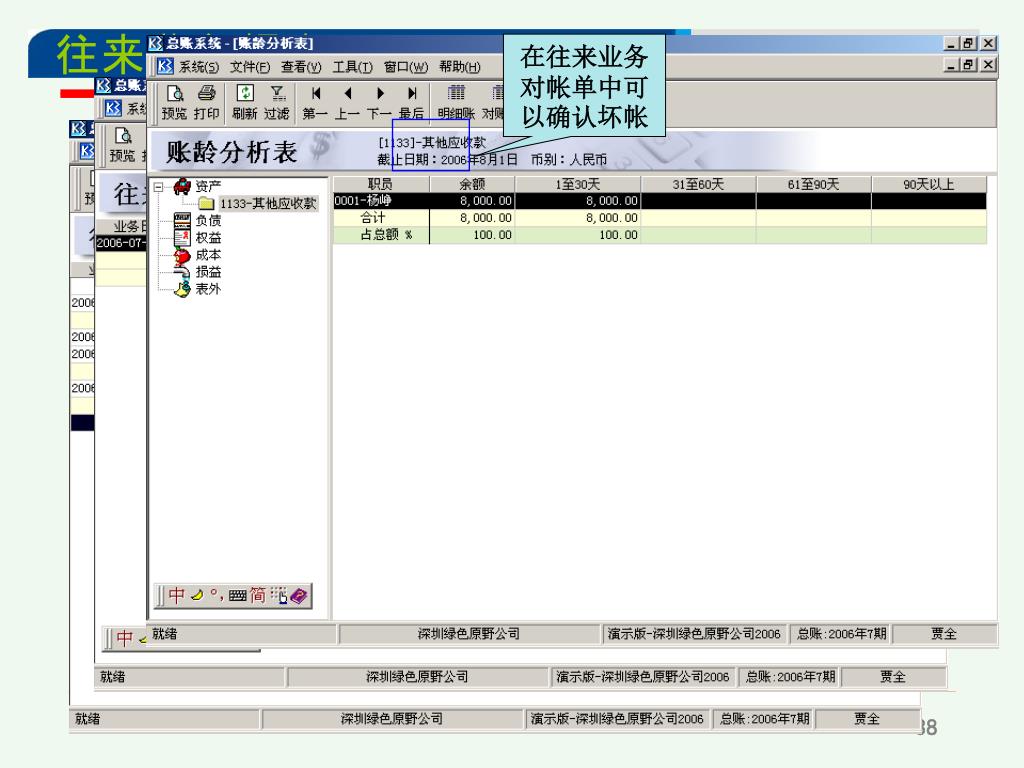Toggle the Chinese punctuation mode on the IME bar

pyautogui.click(x=216, y=595)
